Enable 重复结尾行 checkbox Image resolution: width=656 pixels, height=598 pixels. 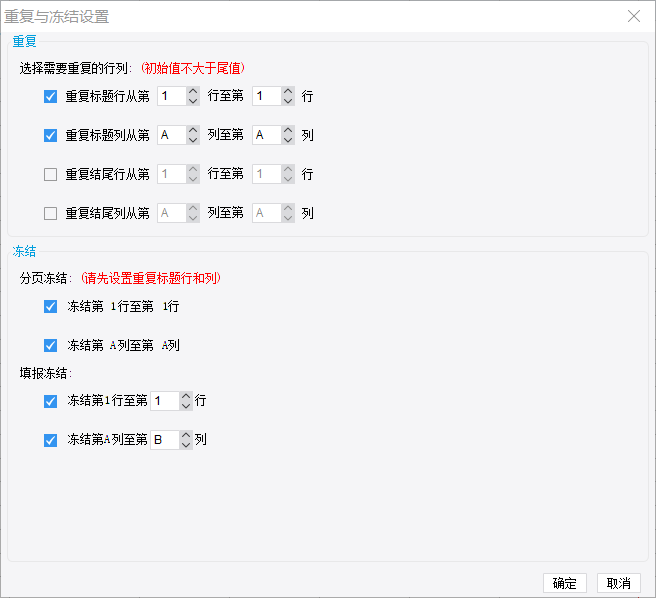click(x=50, y=175)
